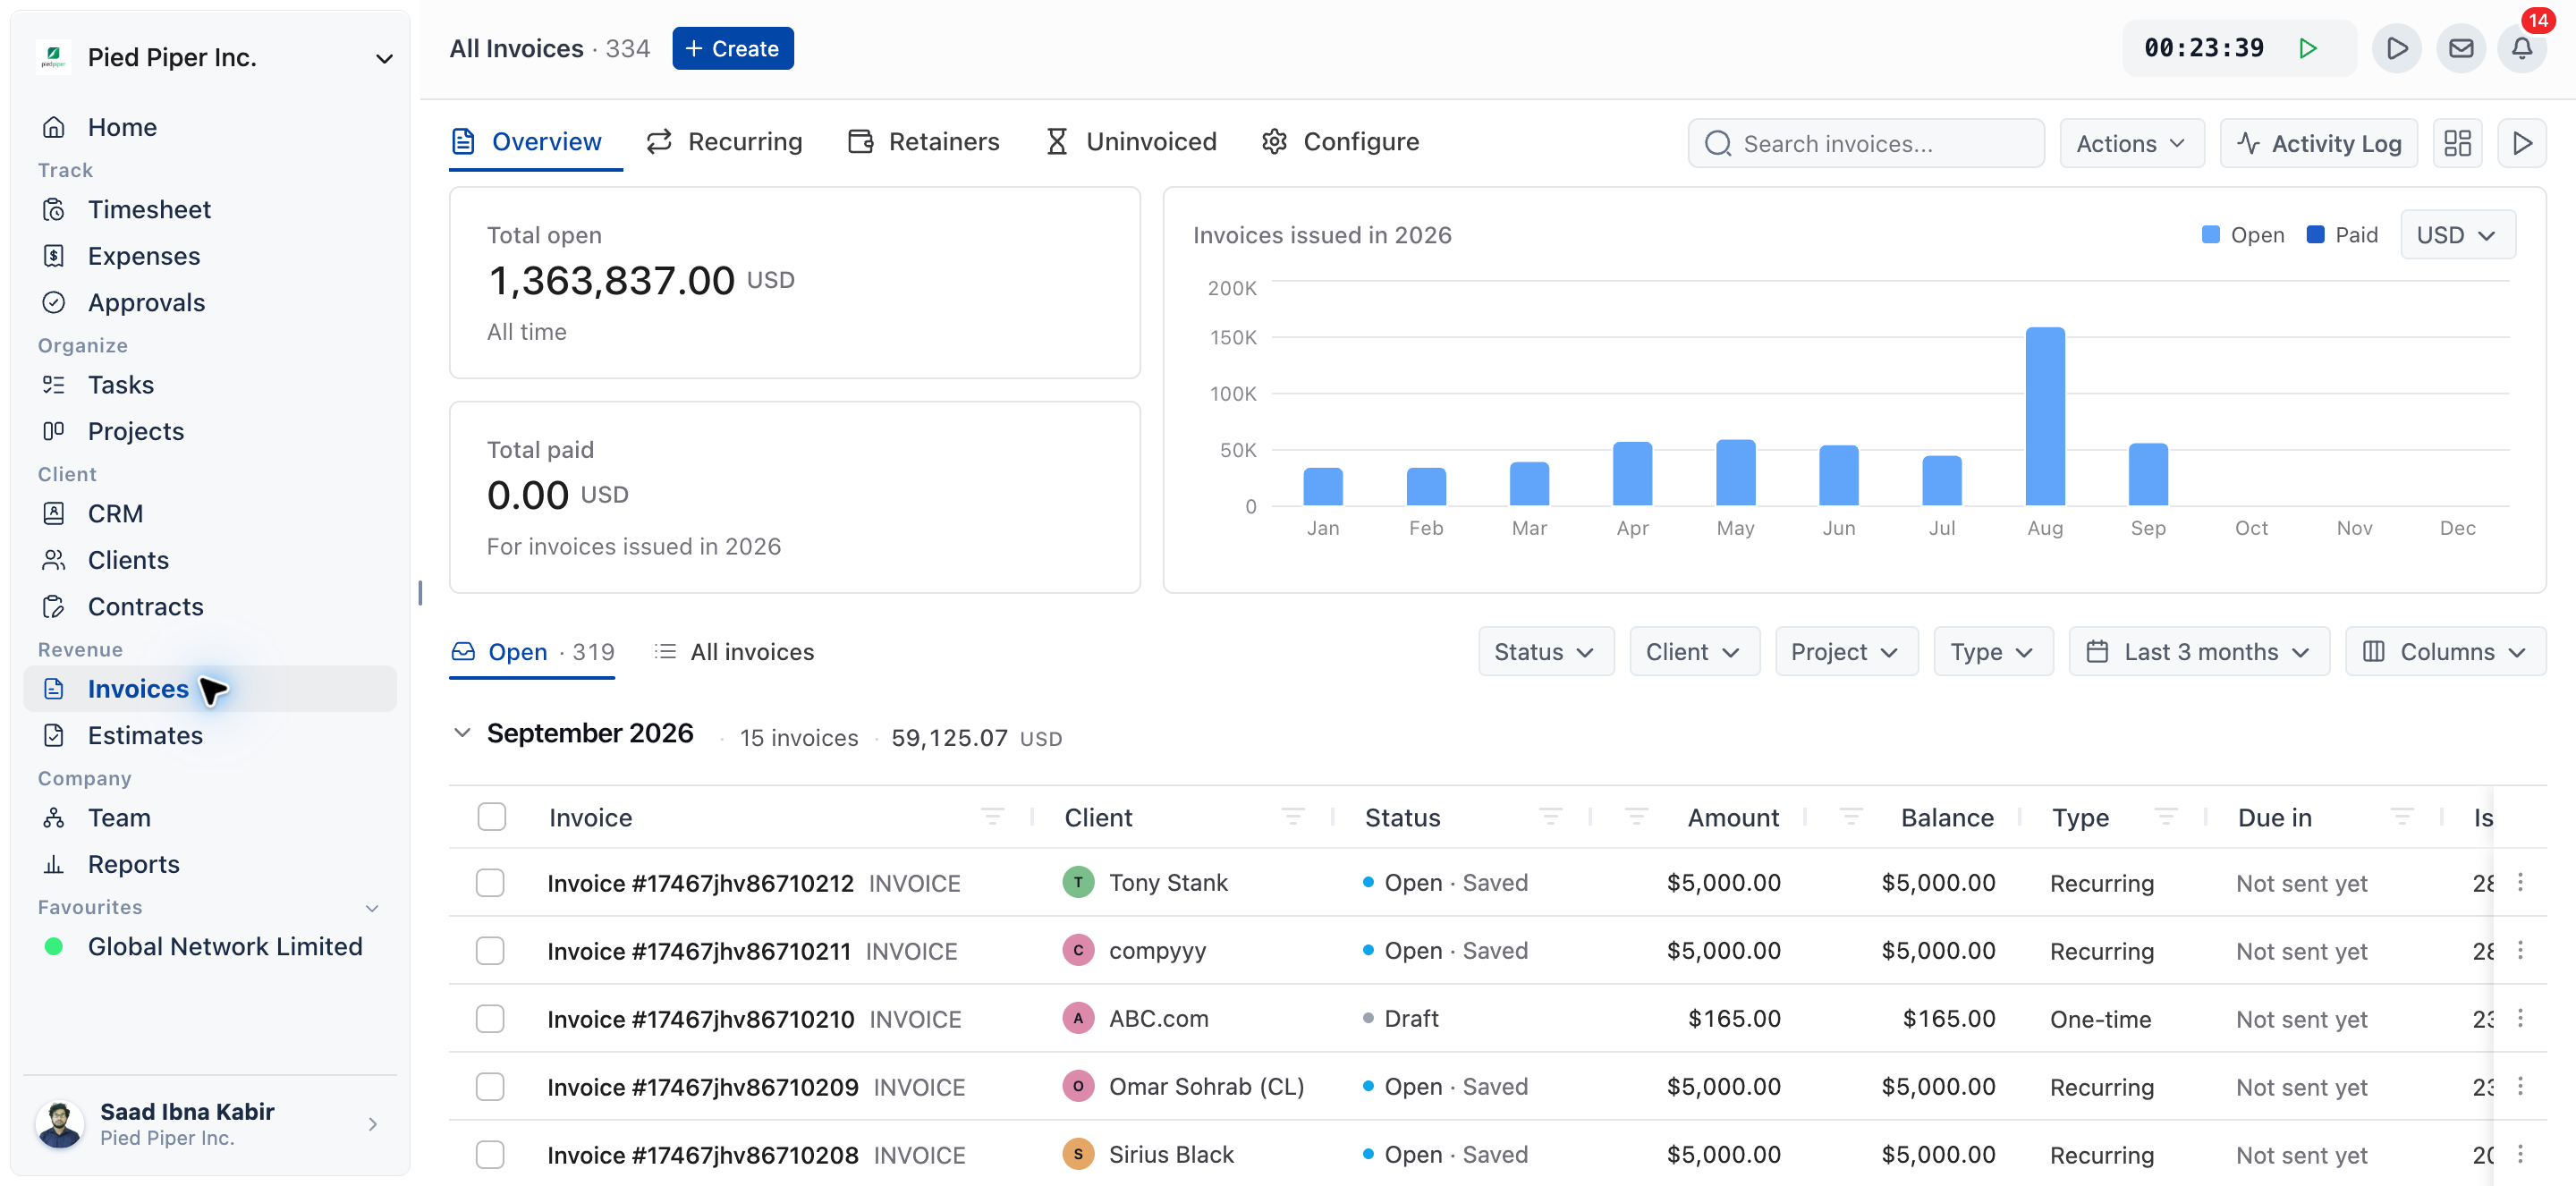Viewport: 2576px width, 1186px height.
Task: Open row menu for invoice 86710211
Action: tap(2520, 950)
